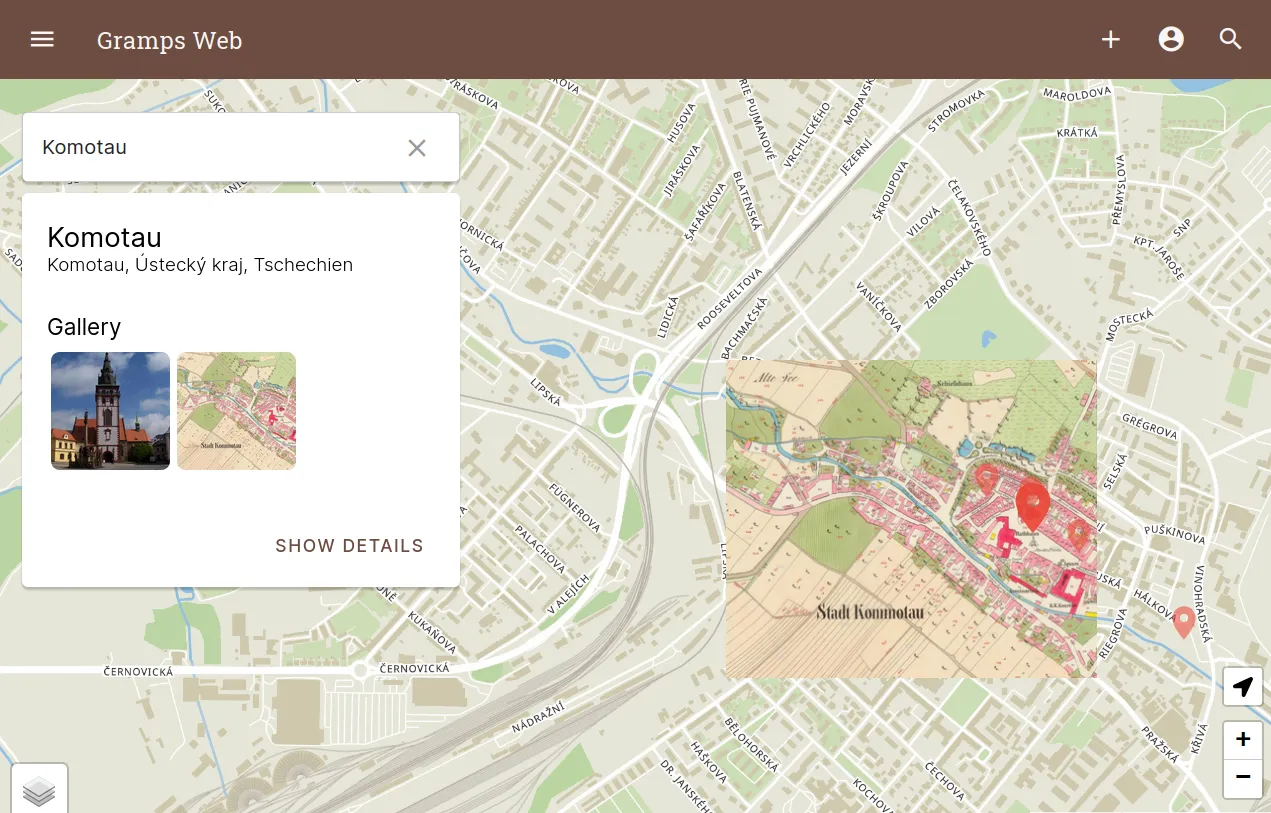This screenshot has height=813, width=1271.
Task: Open the navigation drawer with the hamburger menu
Action: coord(42,39)
